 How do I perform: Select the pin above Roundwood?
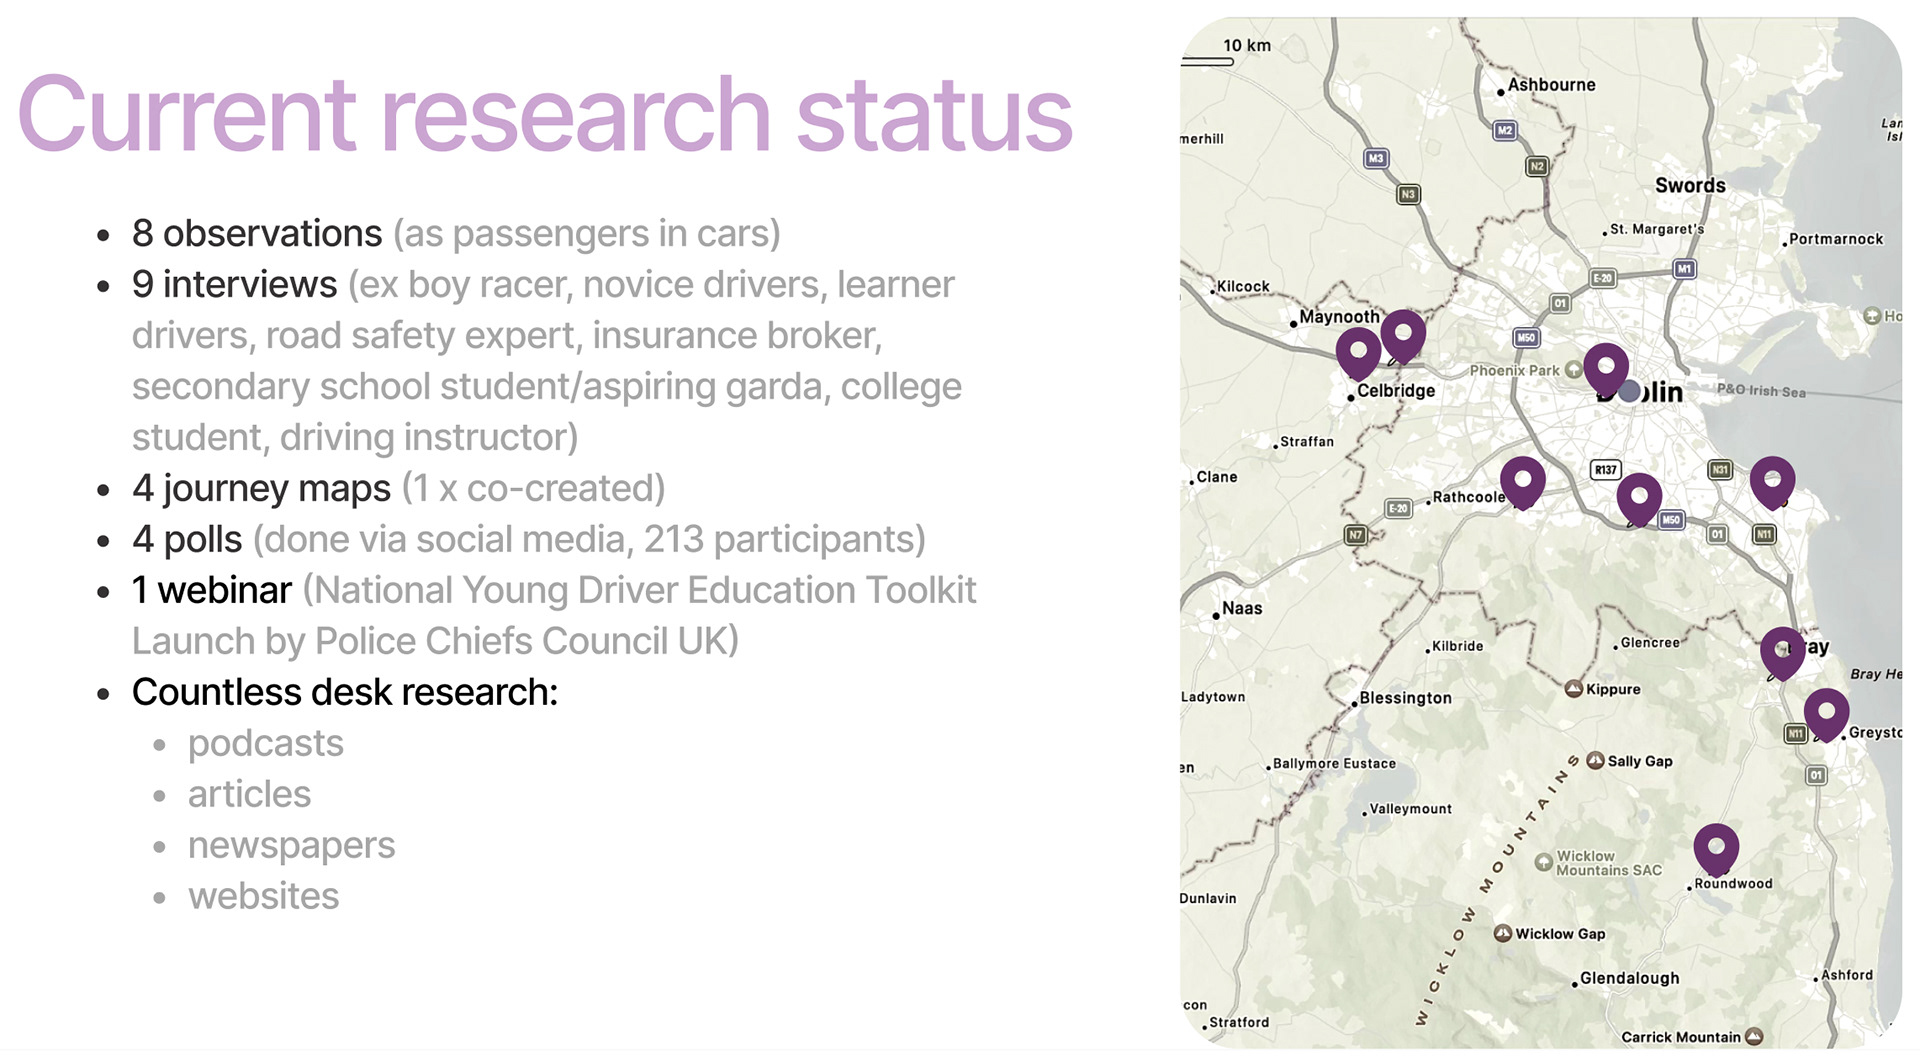coord(1716,850)
